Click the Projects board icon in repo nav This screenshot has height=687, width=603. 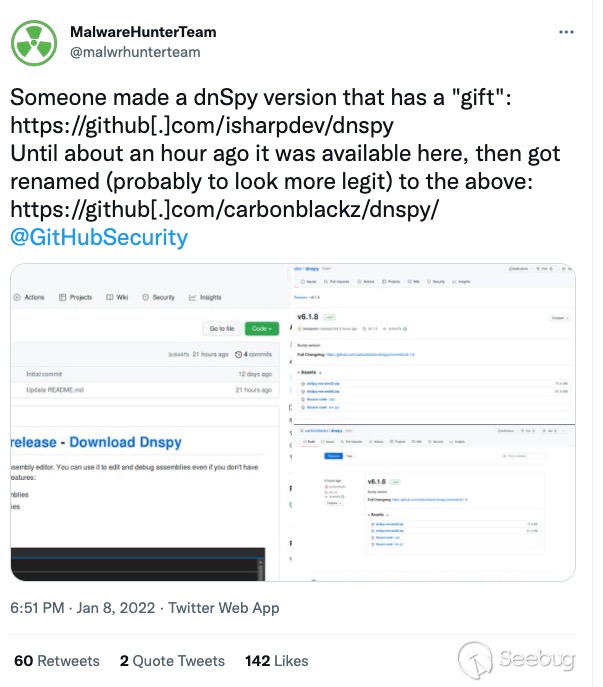(63, 297)
